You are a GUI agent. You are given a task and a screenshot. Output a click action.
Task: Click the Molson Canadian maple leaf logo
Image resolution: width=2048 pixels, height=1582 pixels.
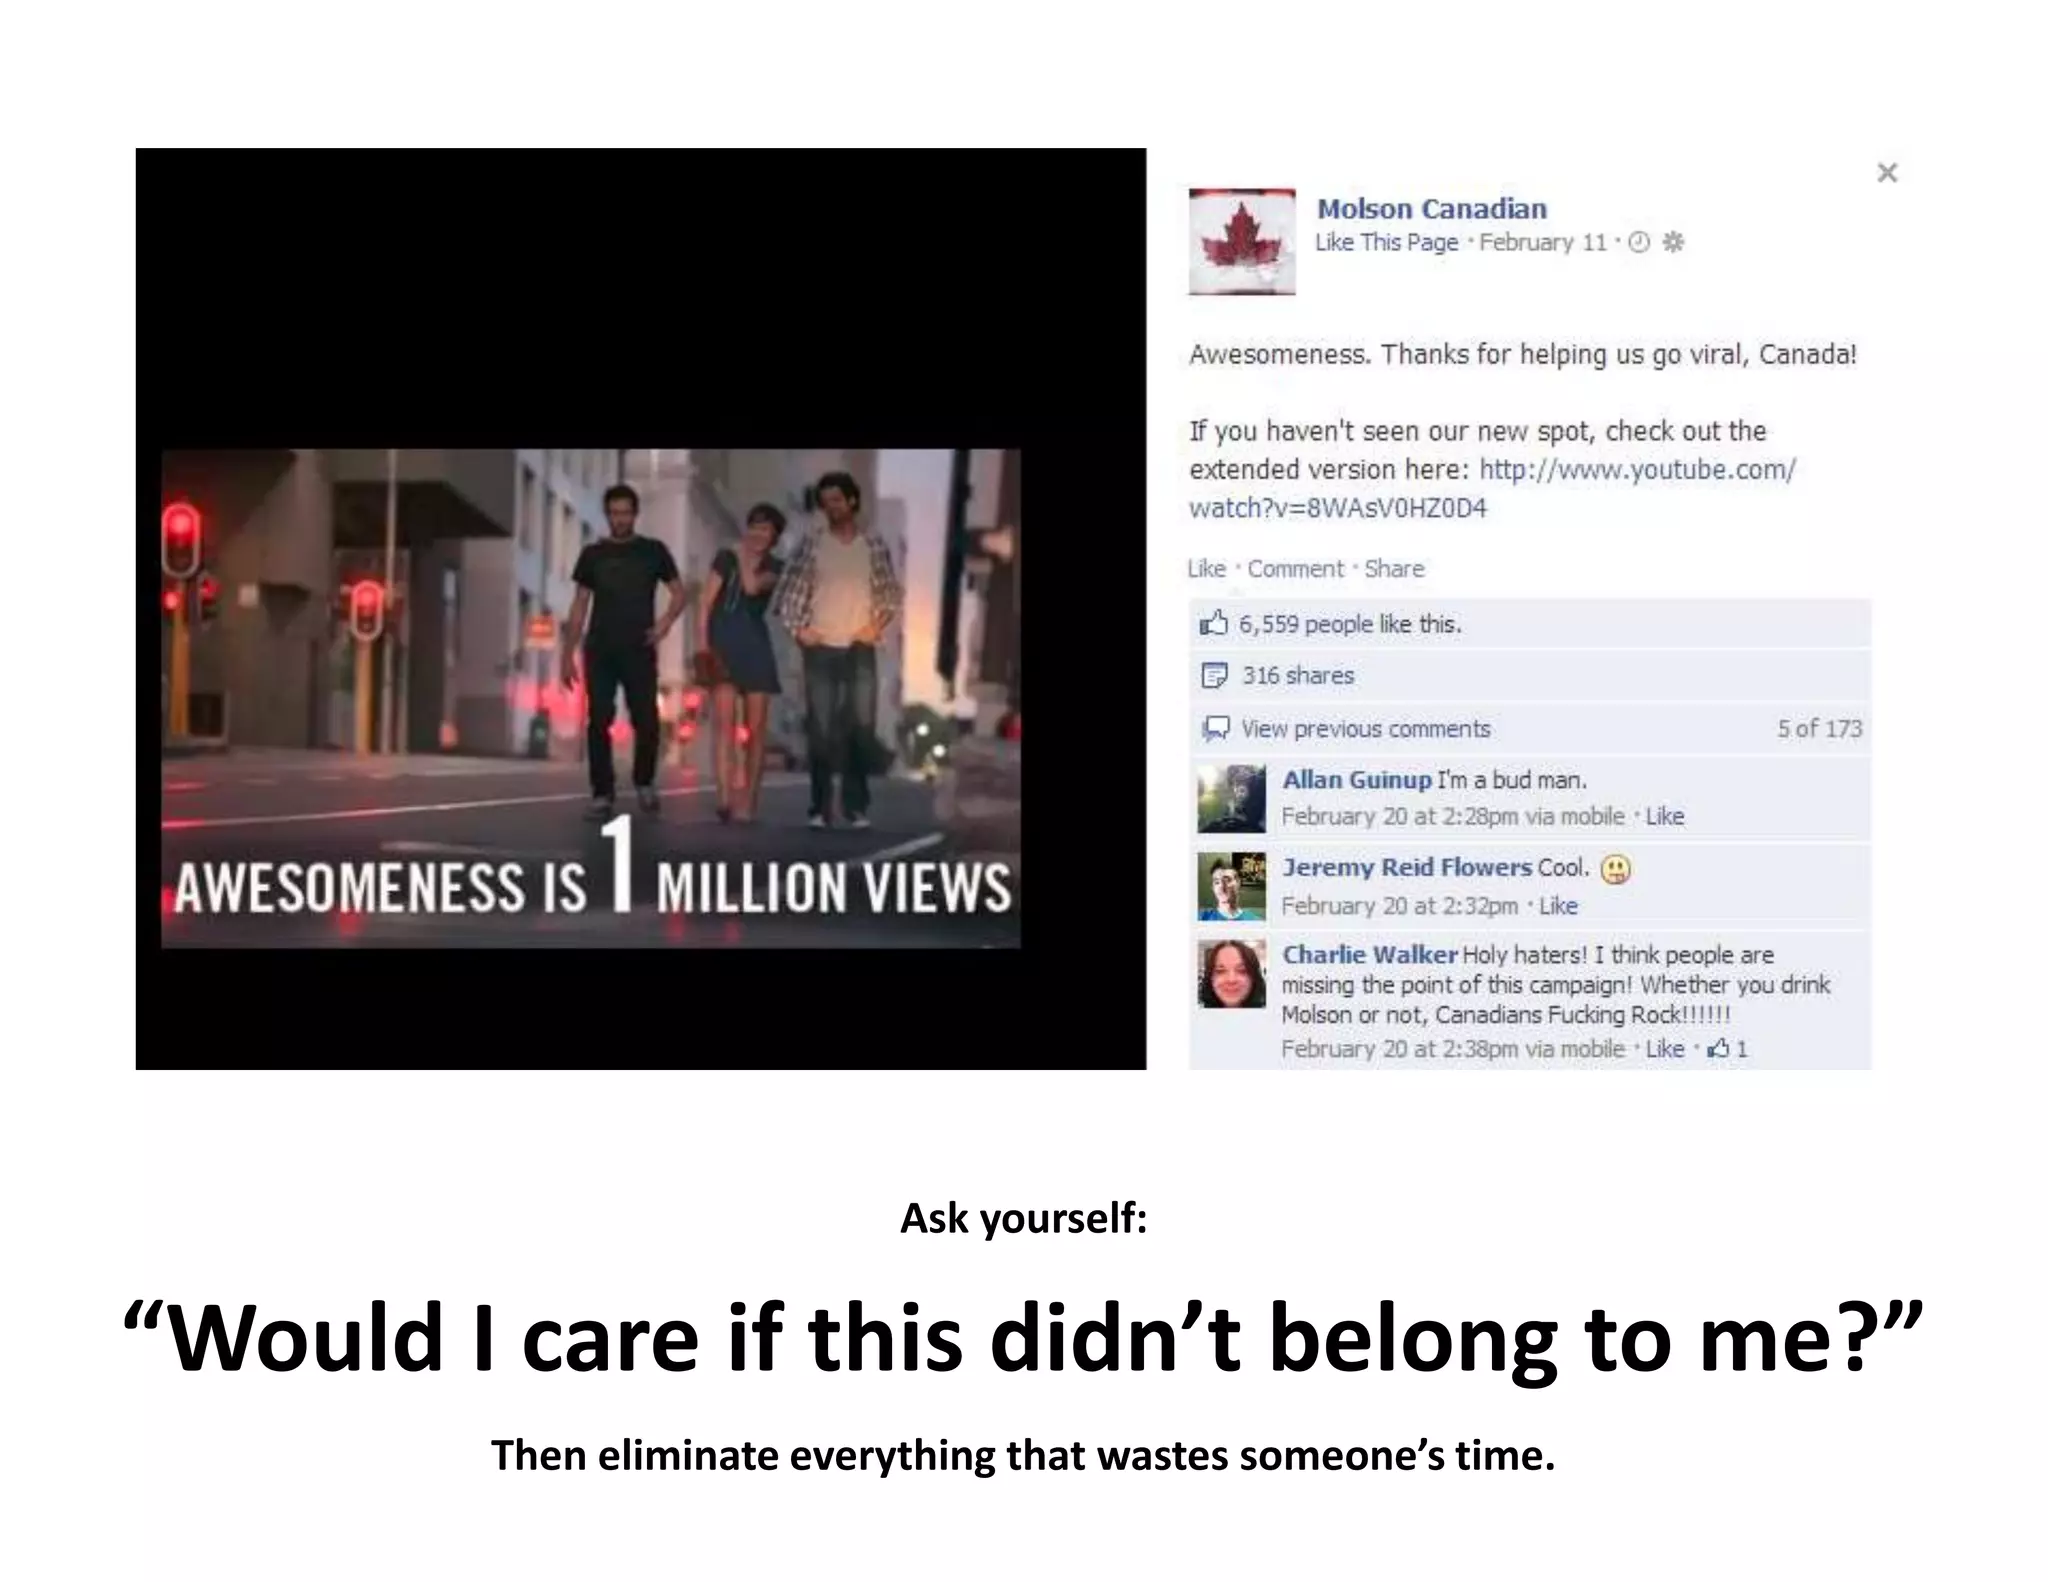[1241, 241]
